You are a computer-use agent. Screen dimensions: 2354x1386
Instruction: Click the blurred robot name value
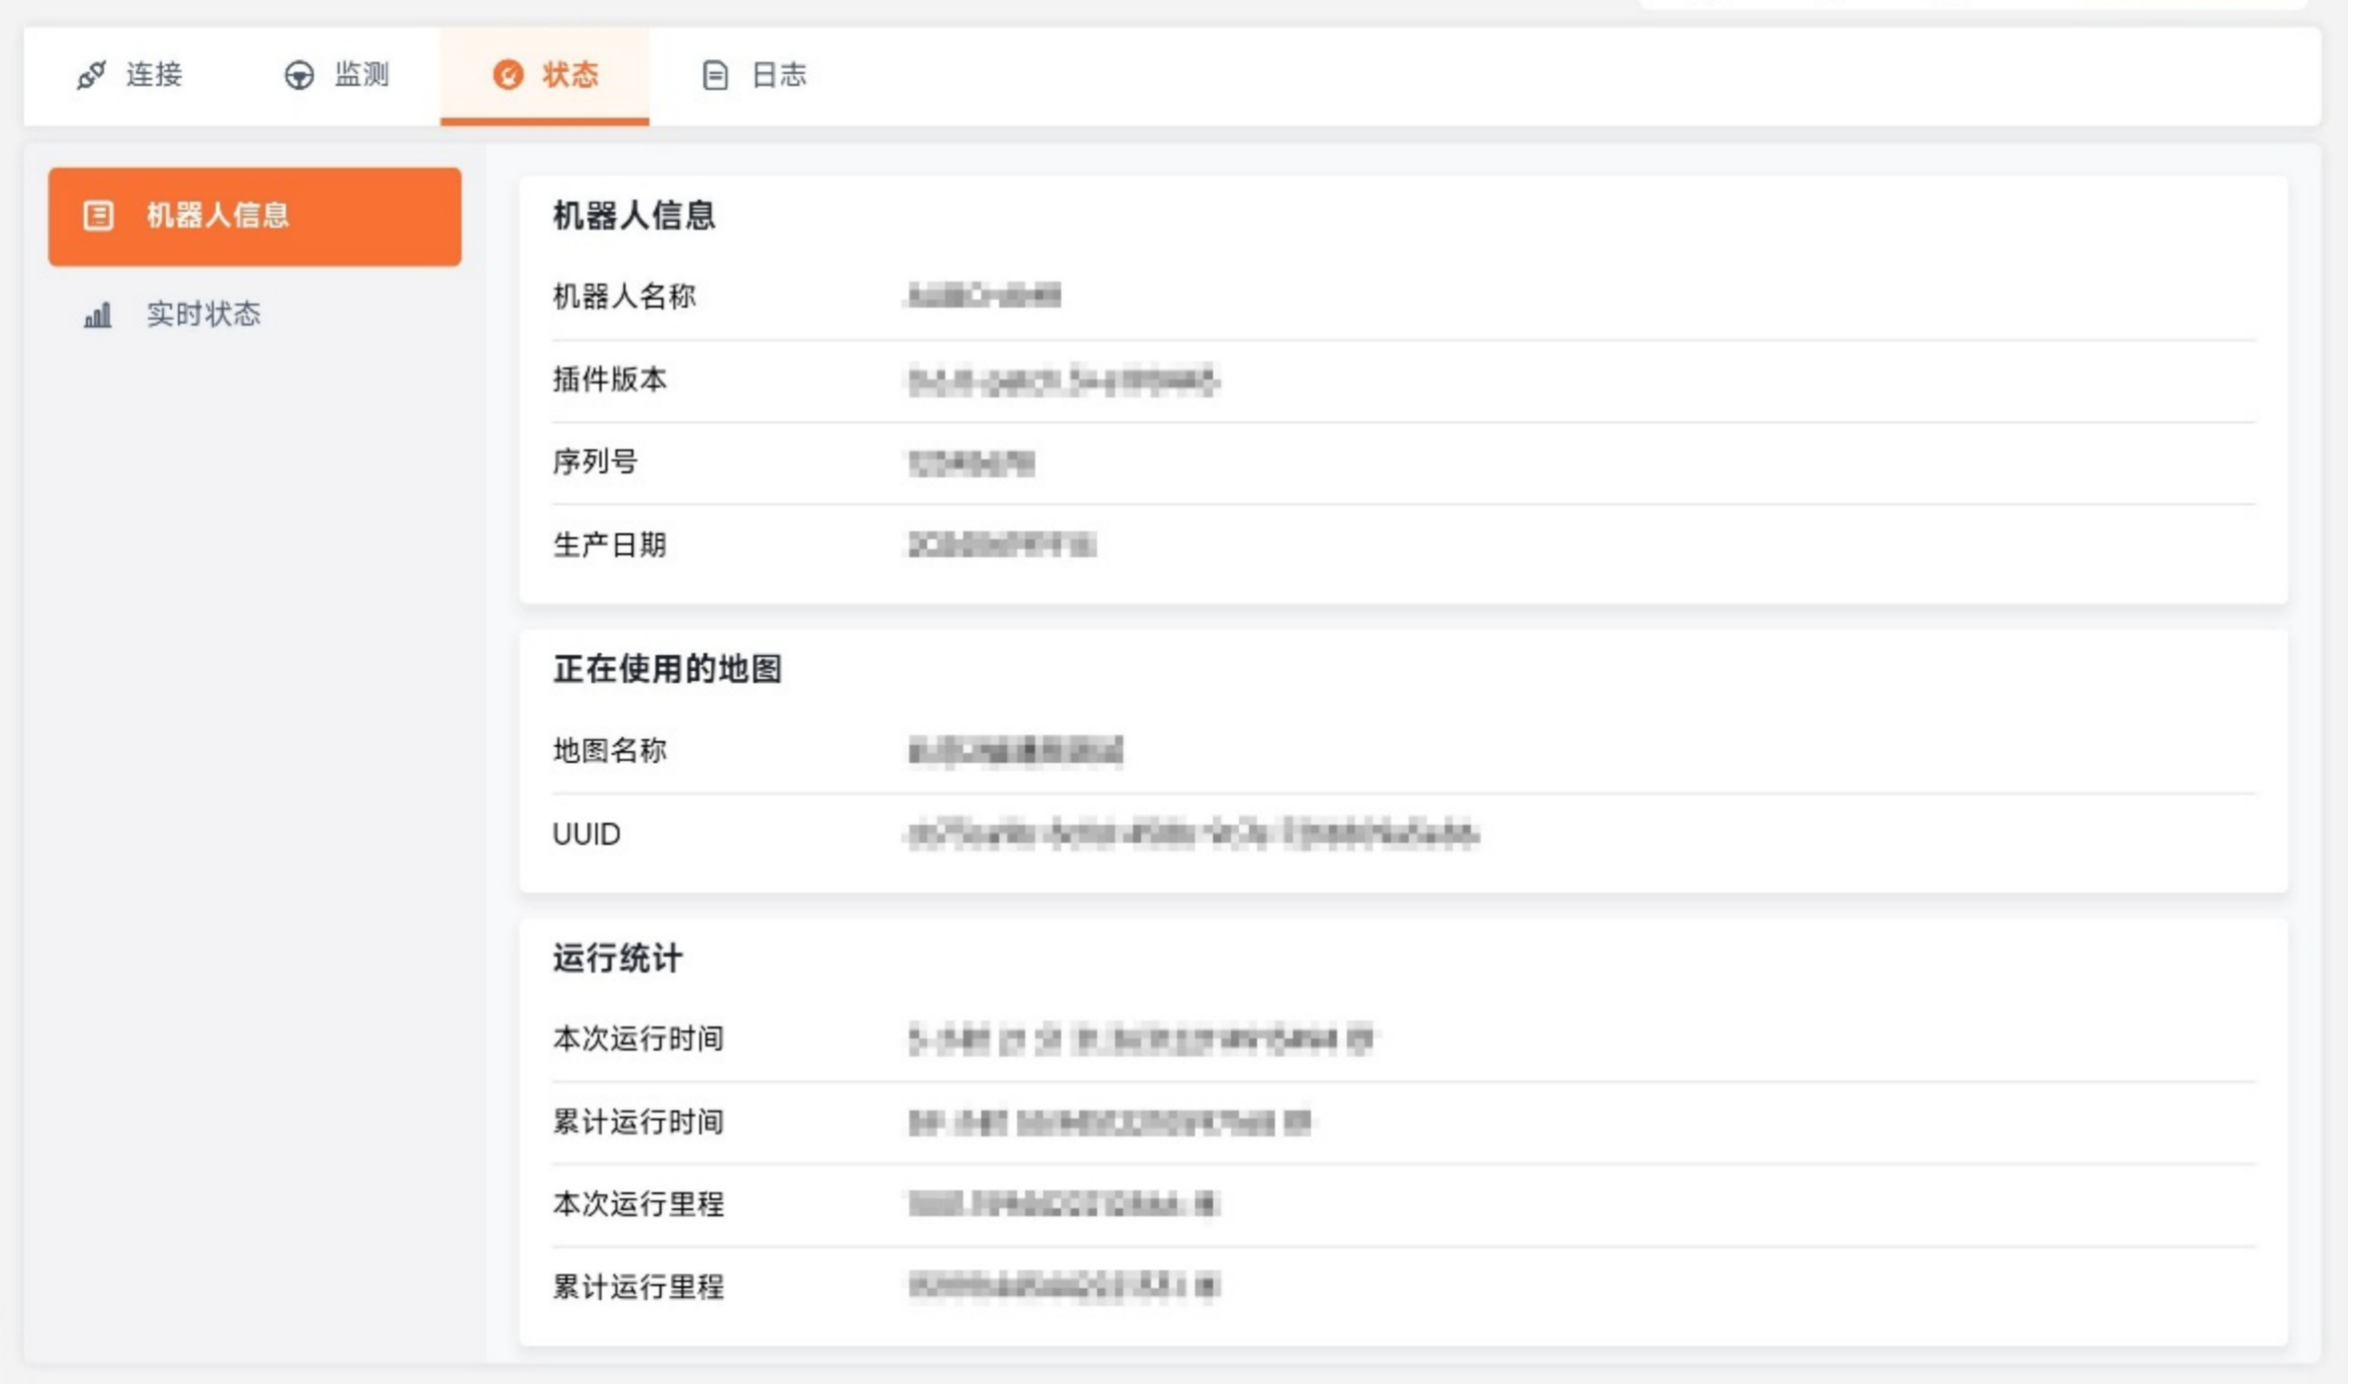[983, 296]
